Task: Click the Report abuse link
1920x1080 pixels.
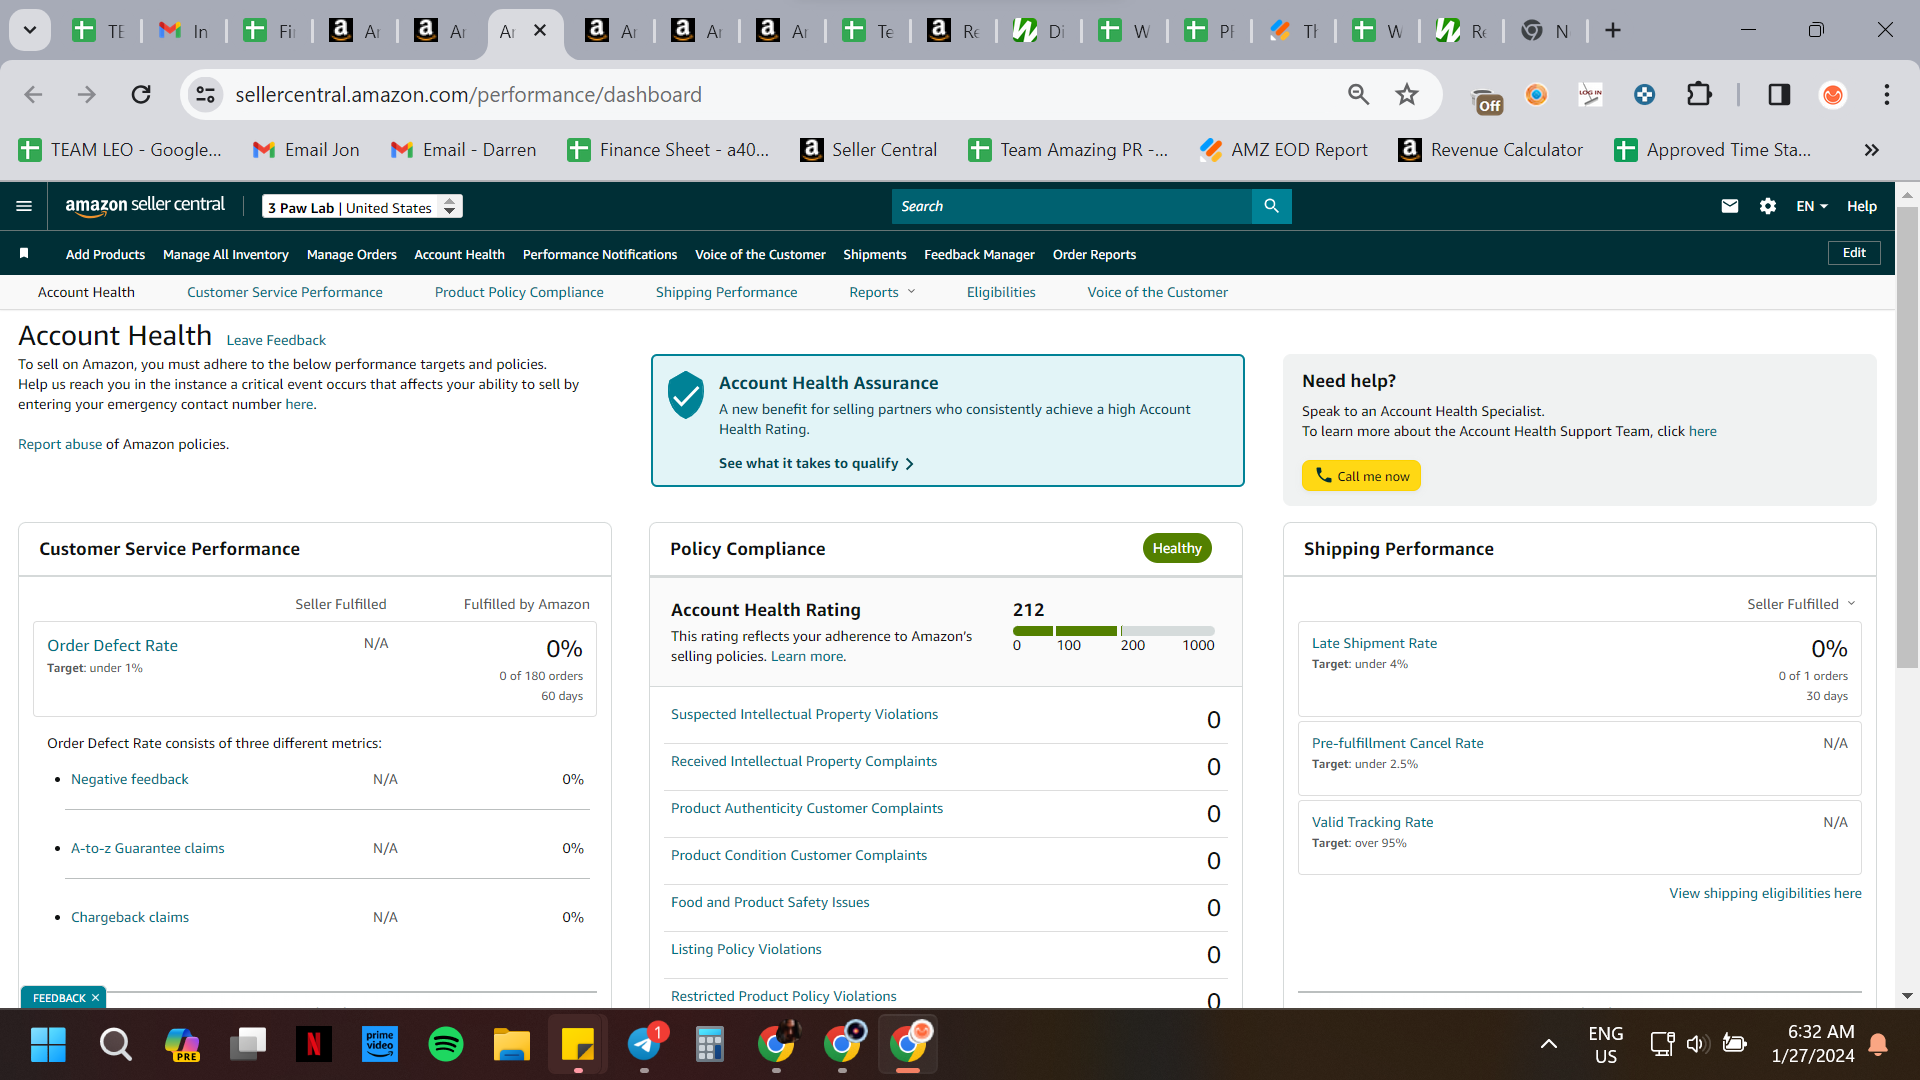Action: [60, 444]
